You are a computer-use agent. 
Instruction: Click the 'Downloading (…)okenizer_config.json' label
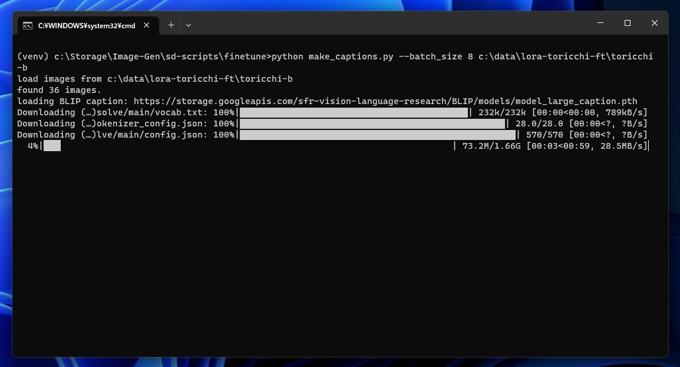[x=112, y=124]
